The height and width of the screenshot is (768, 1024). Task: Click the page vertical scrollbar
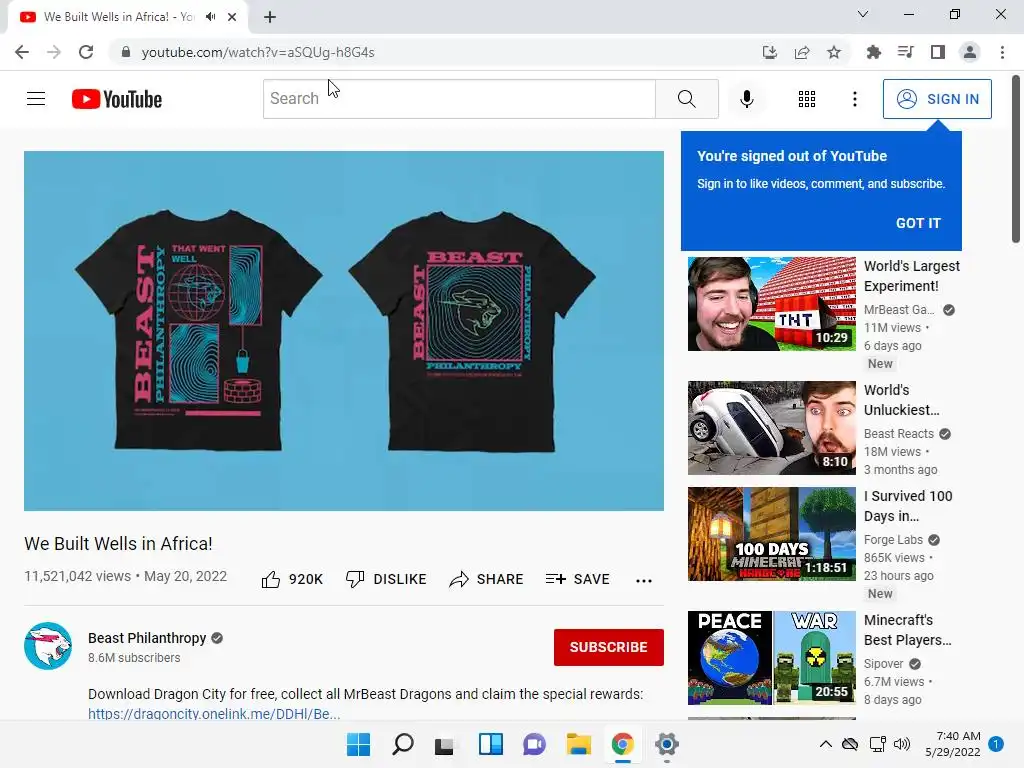1016,159
